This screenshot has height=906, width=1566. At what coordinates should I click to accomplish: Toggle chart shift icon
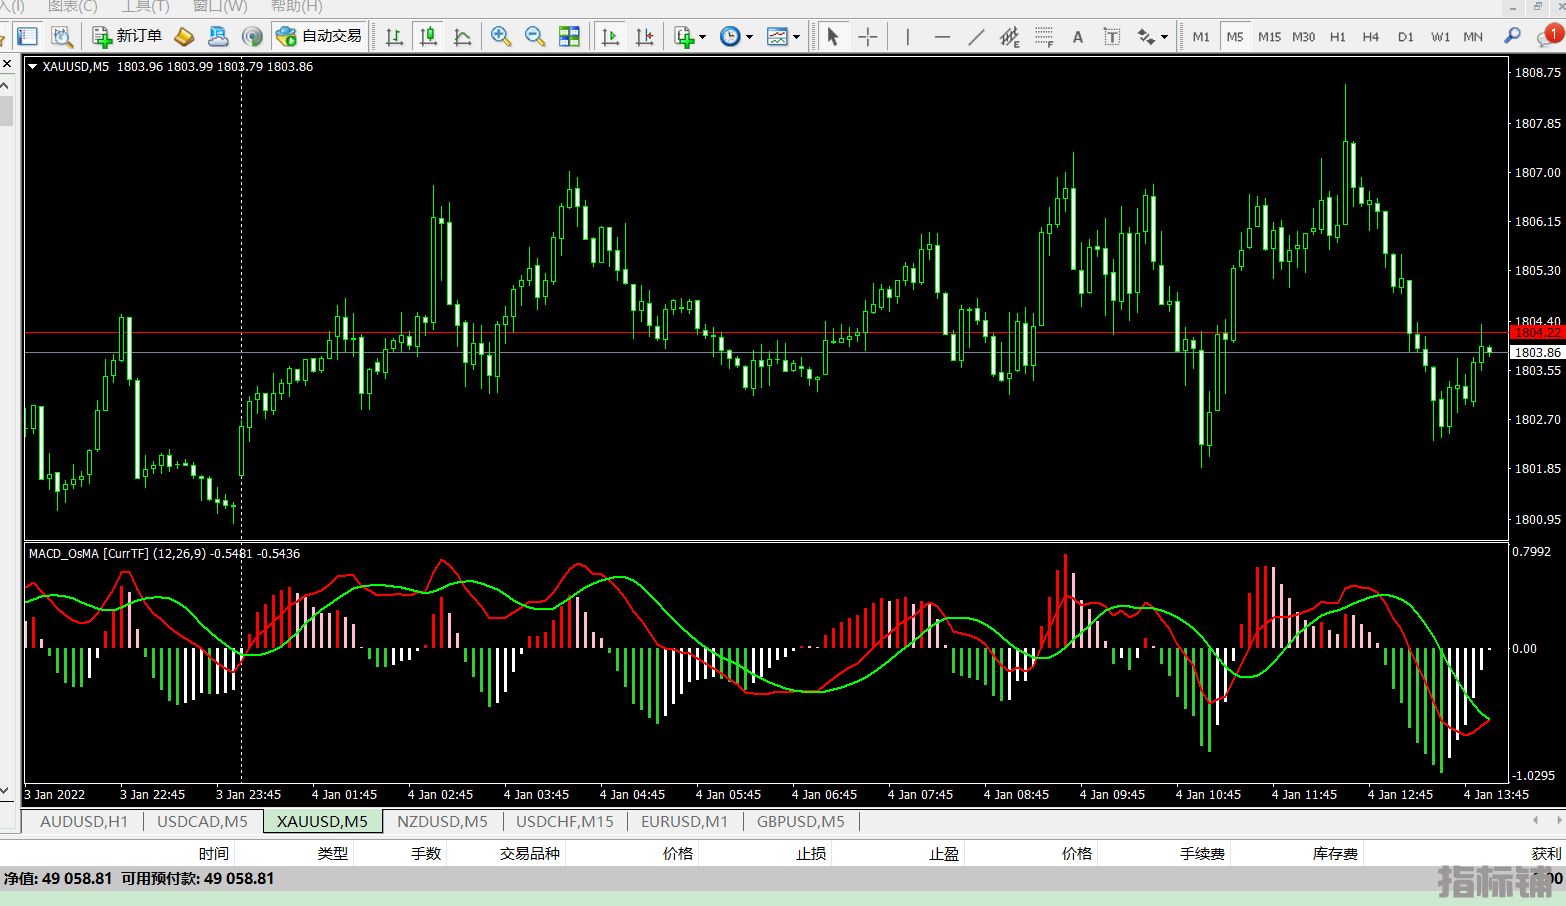pos(644,37)
